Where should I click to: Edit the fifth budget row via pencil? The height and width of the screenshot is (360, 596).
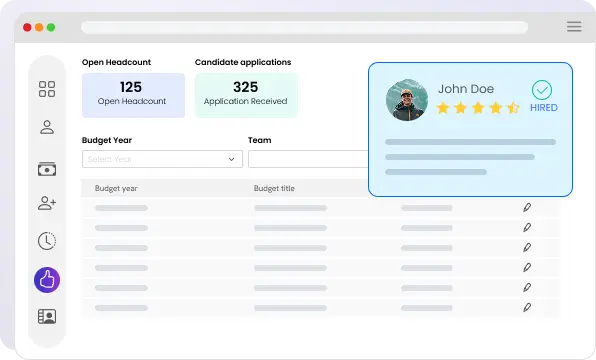click(x=527, y=287)
